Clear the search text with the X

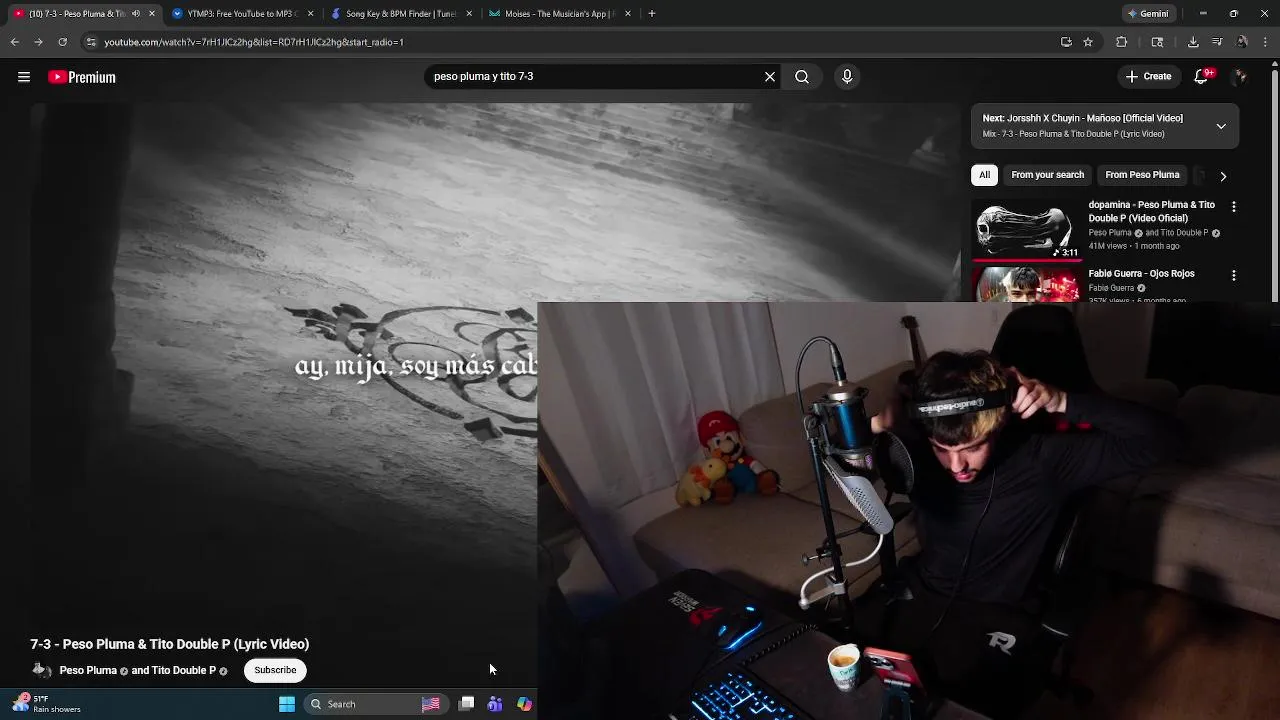770,77
